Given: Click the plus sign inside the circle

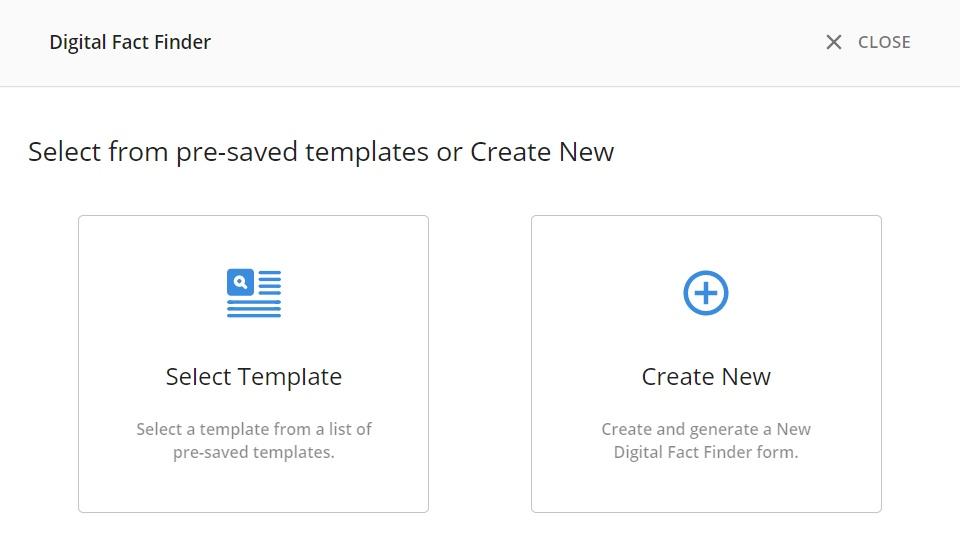Looking at the screenshot, I should [706, 293].
